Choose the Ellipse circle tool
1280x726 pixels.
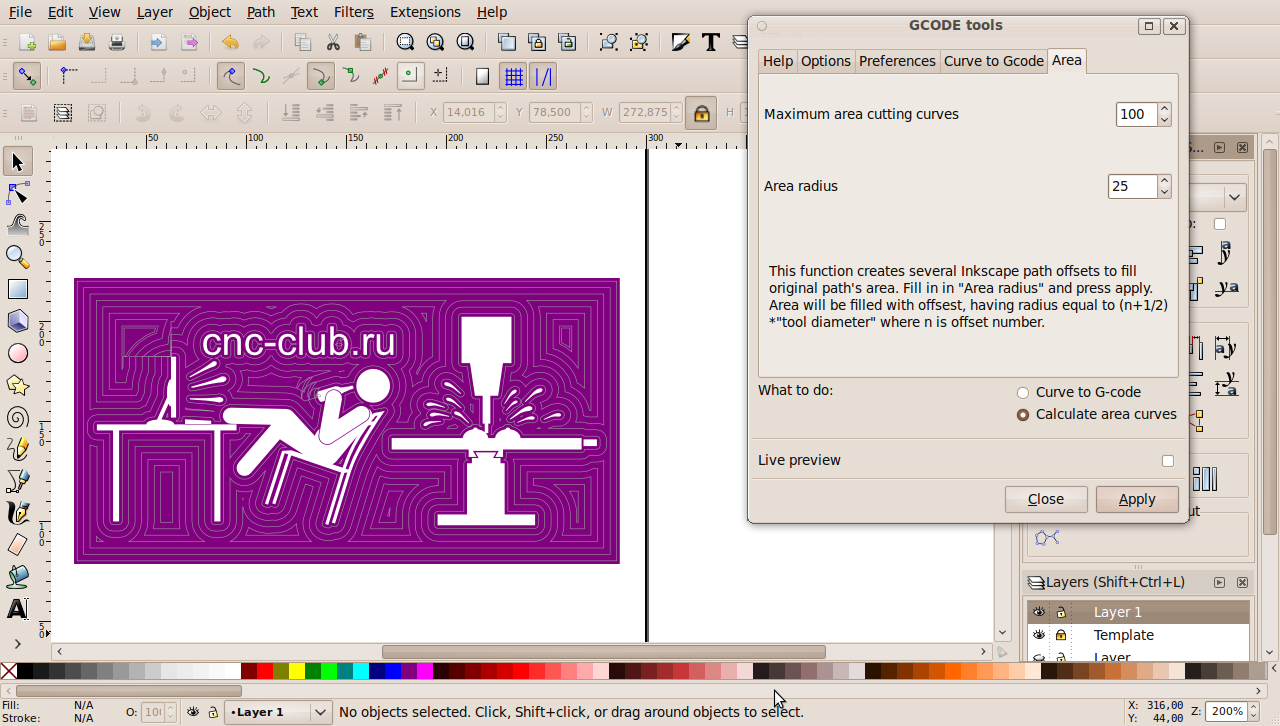pos(18,353)
